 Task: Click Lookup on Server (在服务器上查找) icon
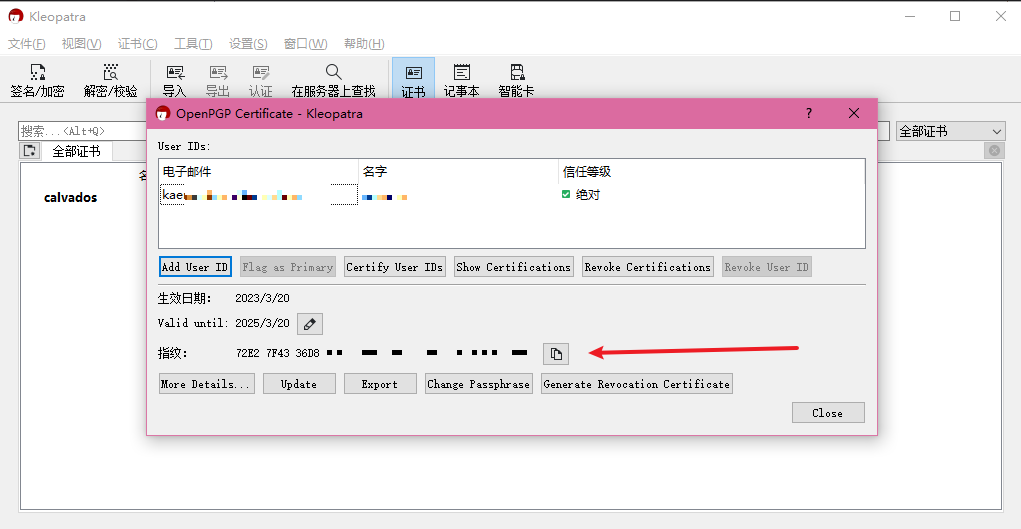[333, 81]
